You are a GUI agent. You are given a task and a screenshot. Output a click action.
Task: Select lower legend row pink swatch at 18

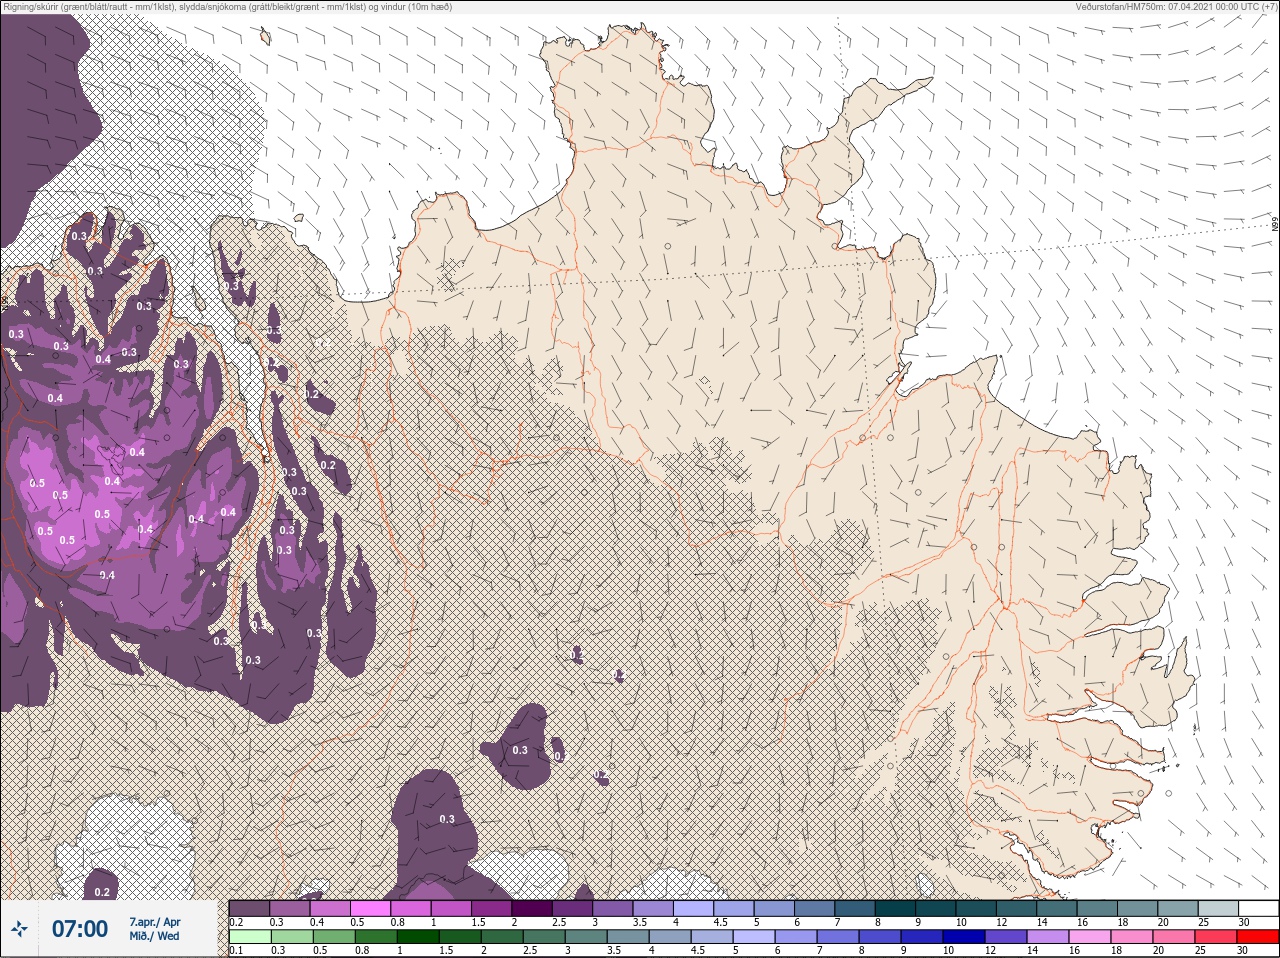[x=1132, y=936]
